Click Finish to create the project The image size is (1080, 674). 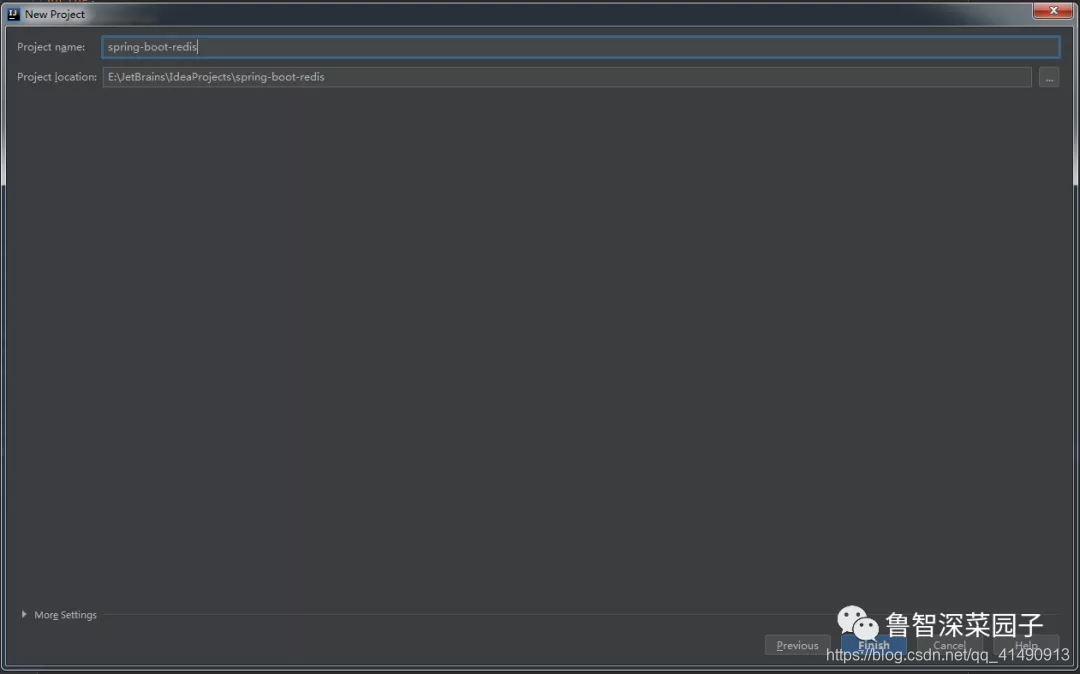tap(873, 645)
